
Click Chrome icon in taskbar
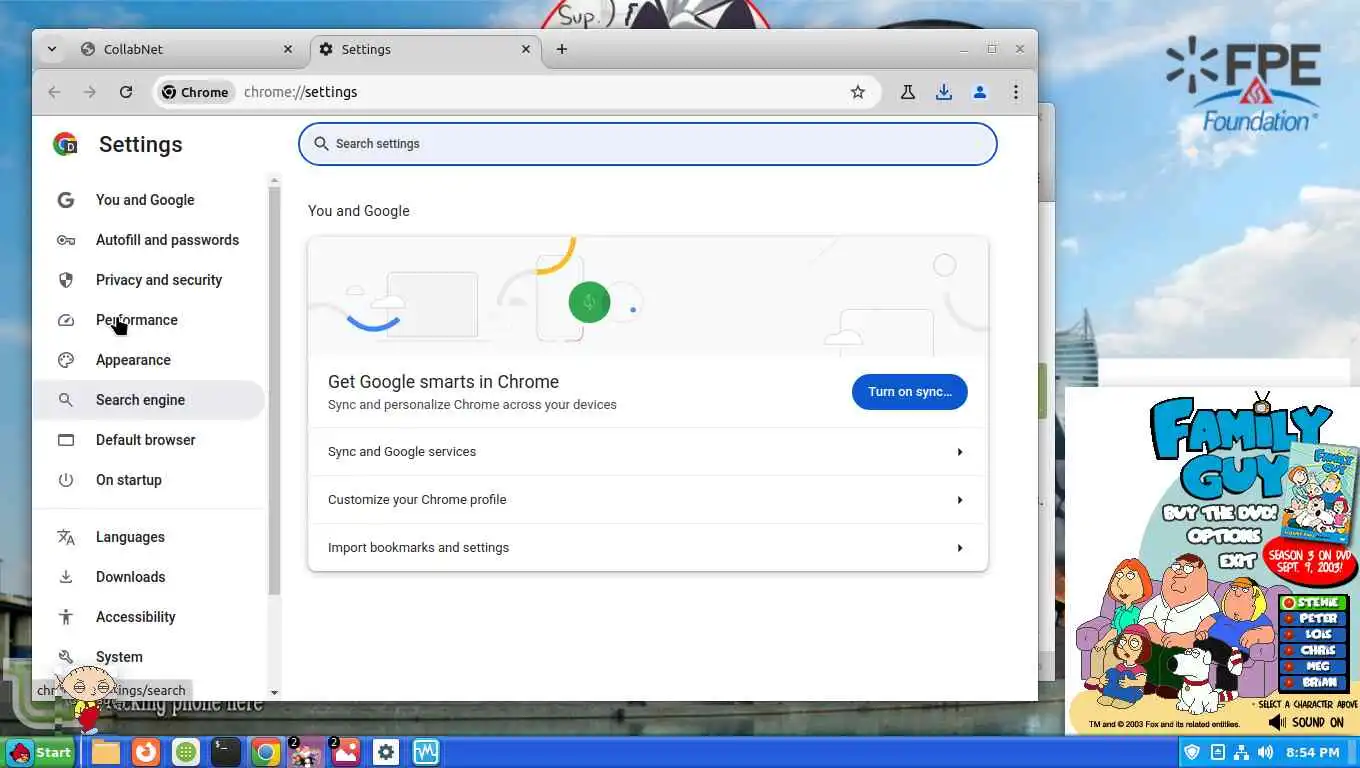tap(266, 752)
